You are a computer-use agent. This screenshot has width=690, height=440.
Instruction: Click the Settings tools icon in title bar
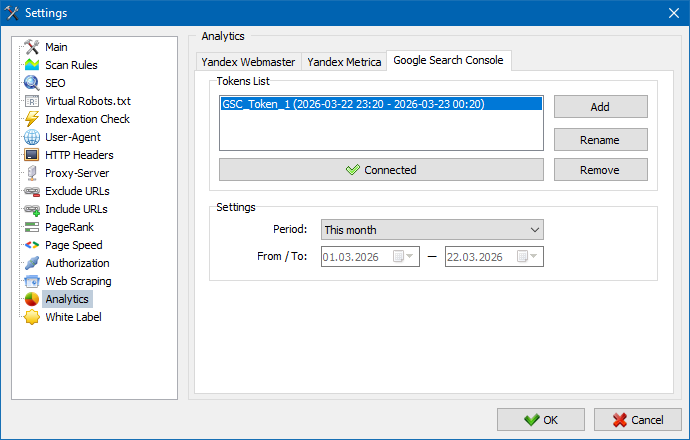point(11,13)
